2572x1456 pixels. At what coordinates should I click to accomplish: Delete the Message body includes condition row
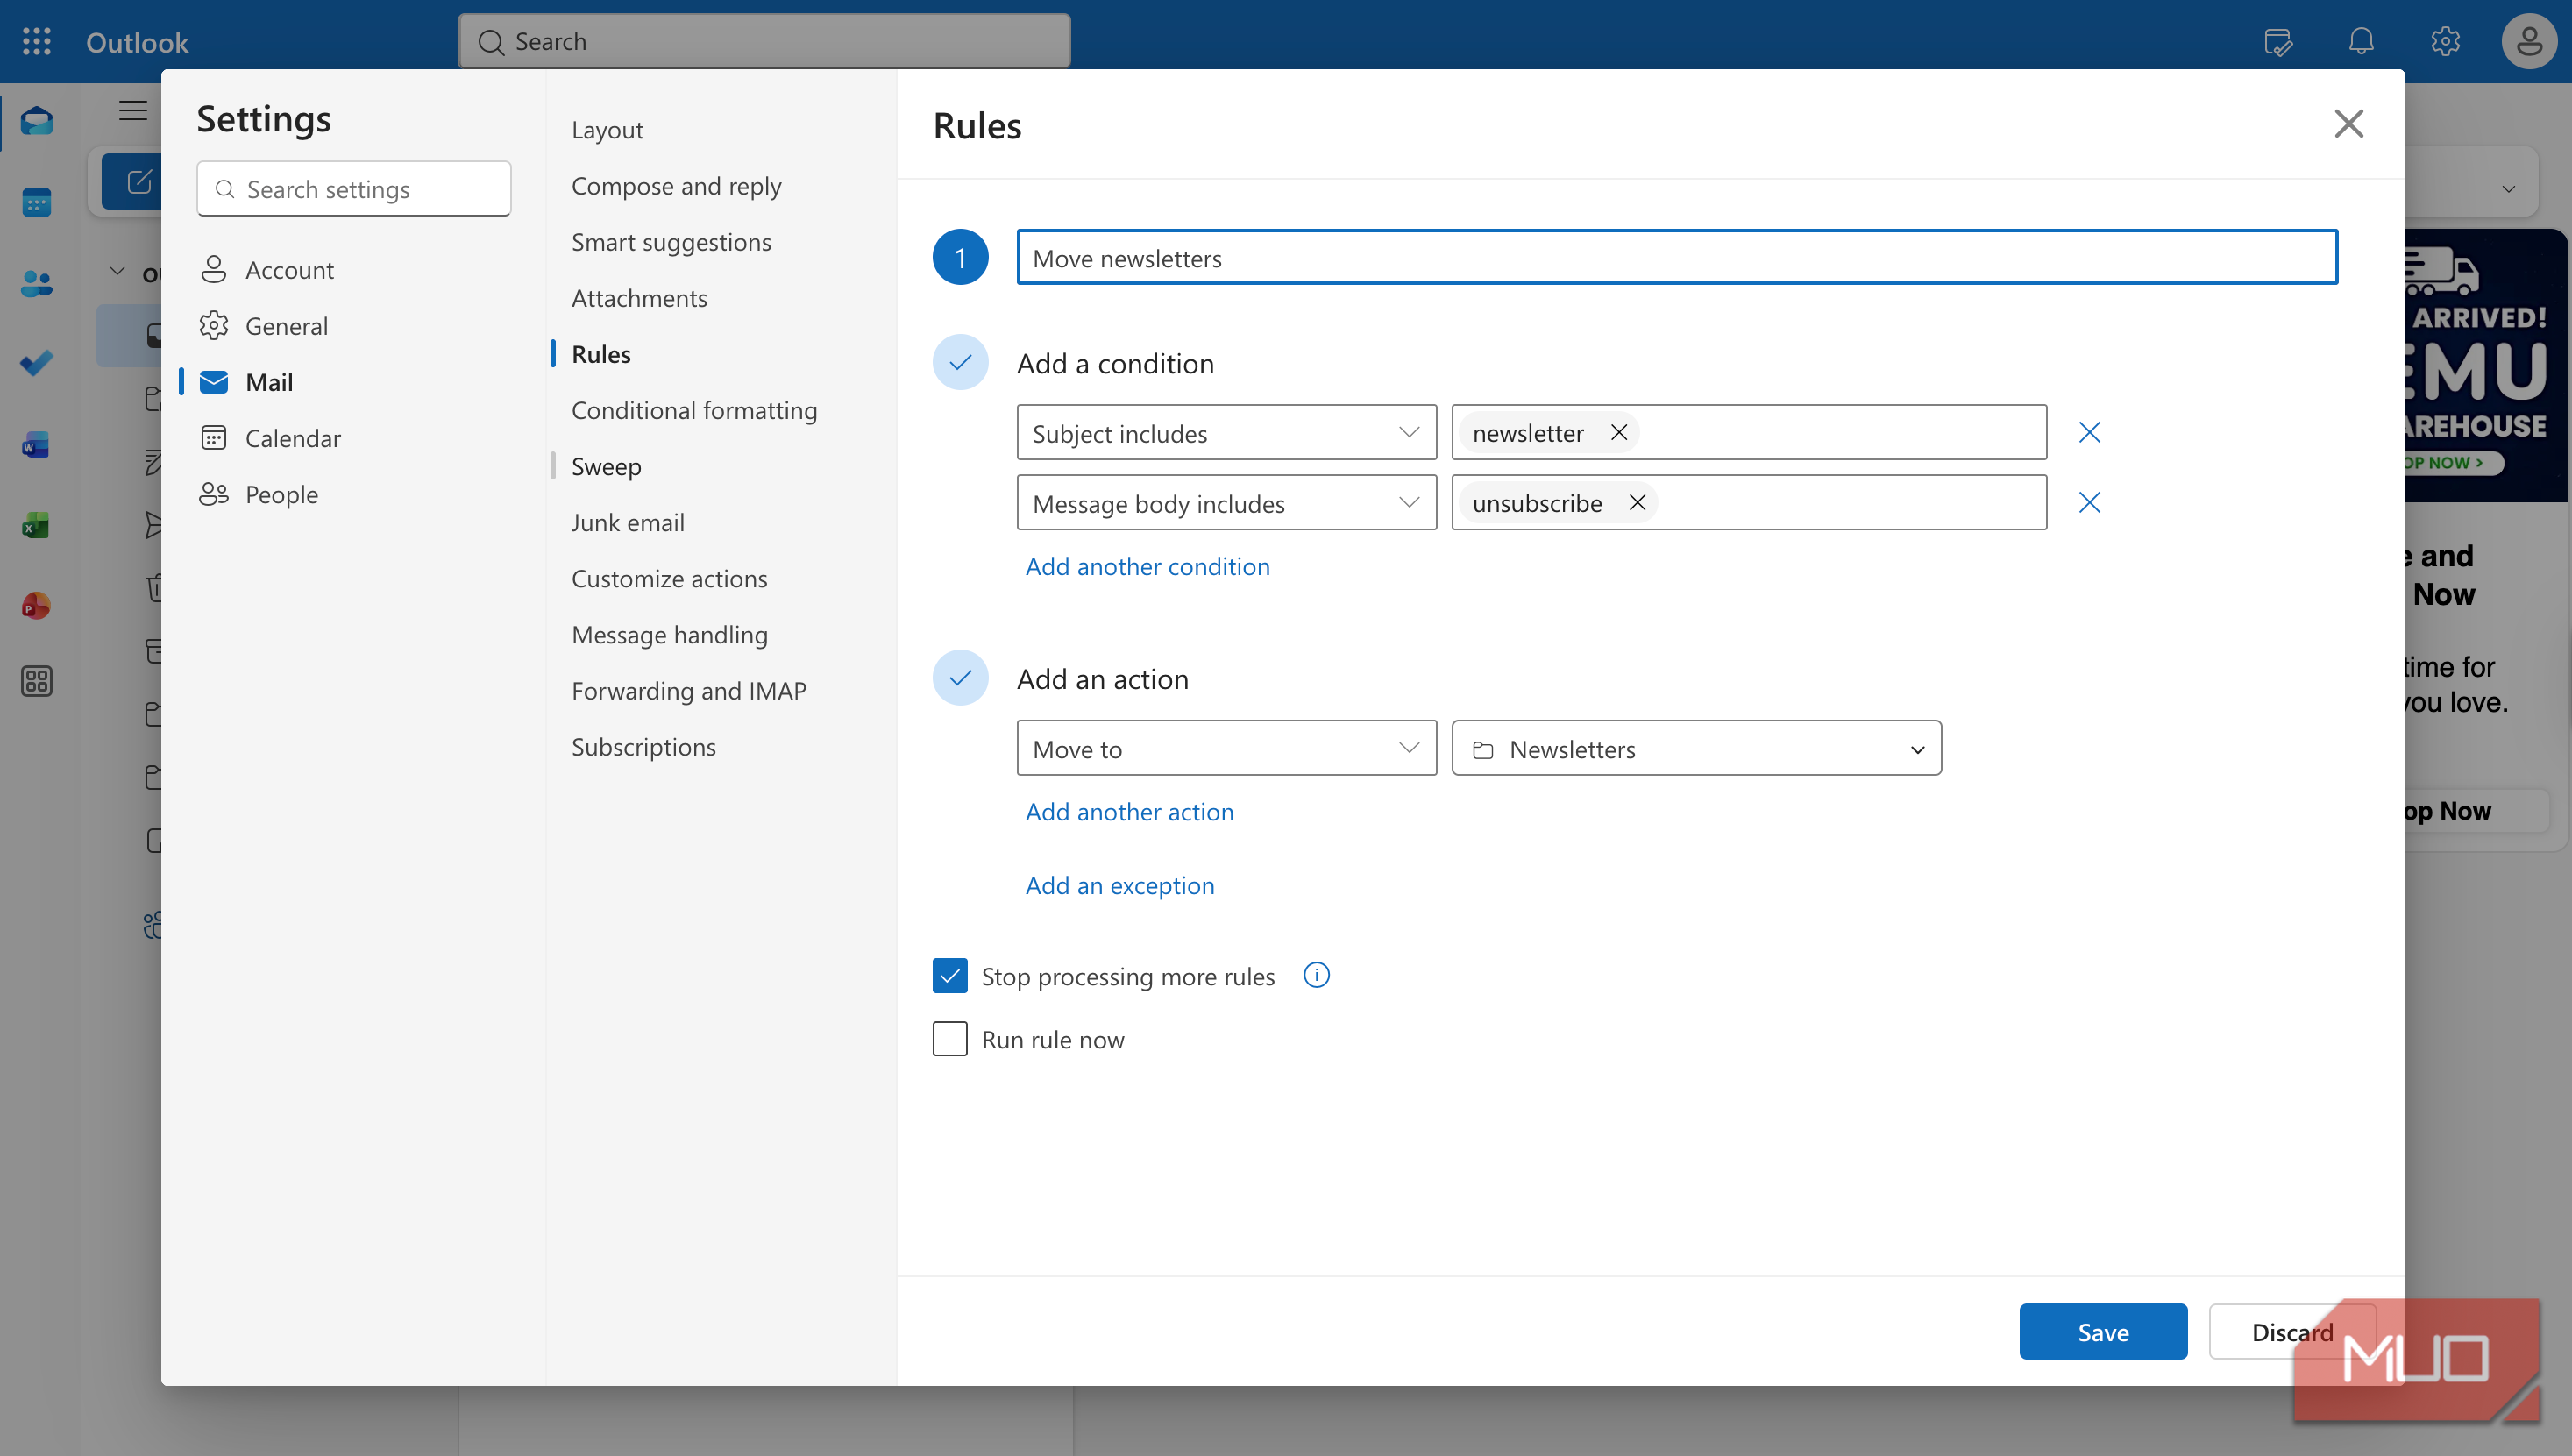pos(2089,502)
